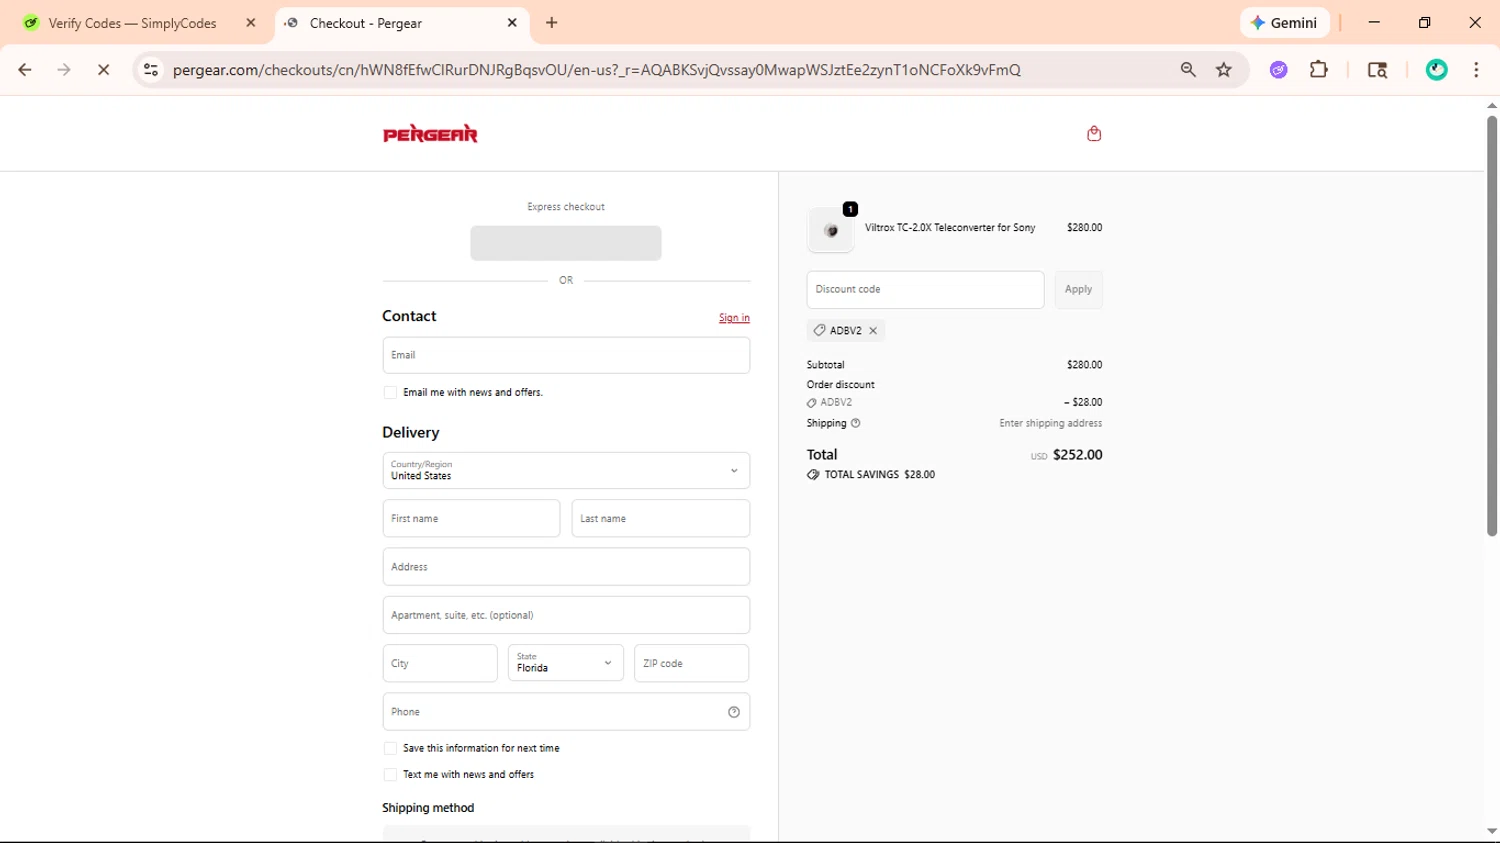Click the 'TOTAL SAVINGS $28.00' text
The height and width of the screenshot is (843, 1500).
(879, 475)
